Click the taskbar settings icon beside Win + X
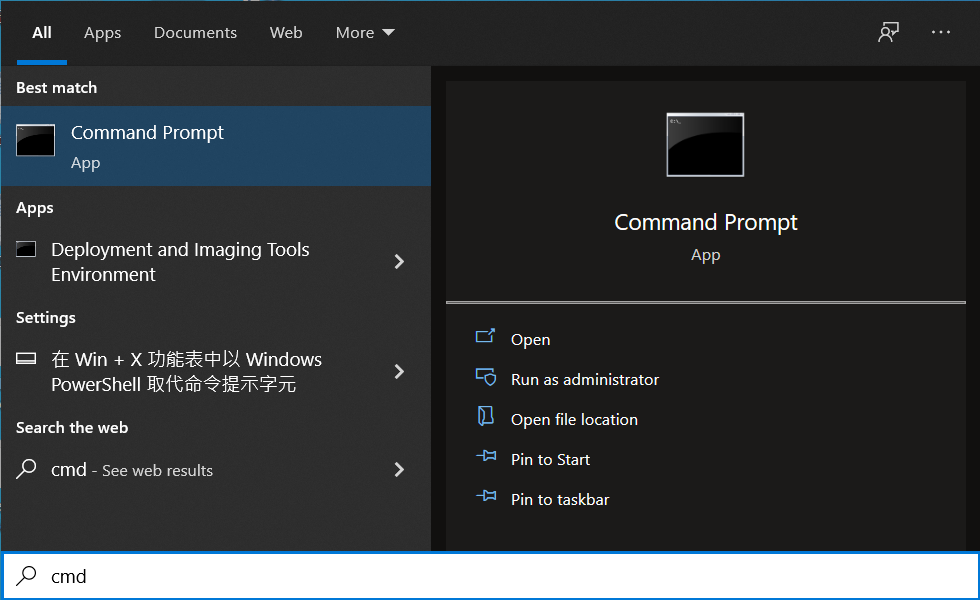This screenshot has width=980, height=600. pos(26,358)
